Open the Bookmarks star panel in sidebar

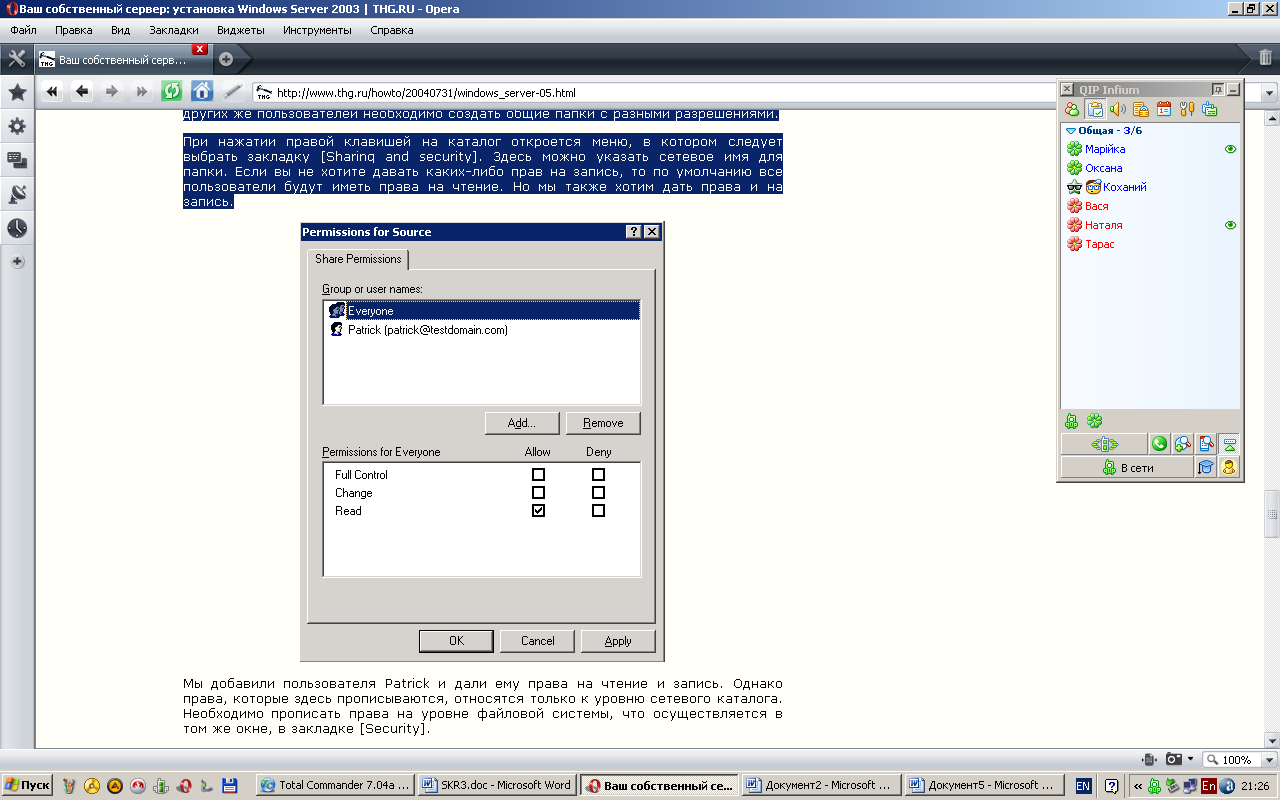pyautogui.click(x=17, y=93)
